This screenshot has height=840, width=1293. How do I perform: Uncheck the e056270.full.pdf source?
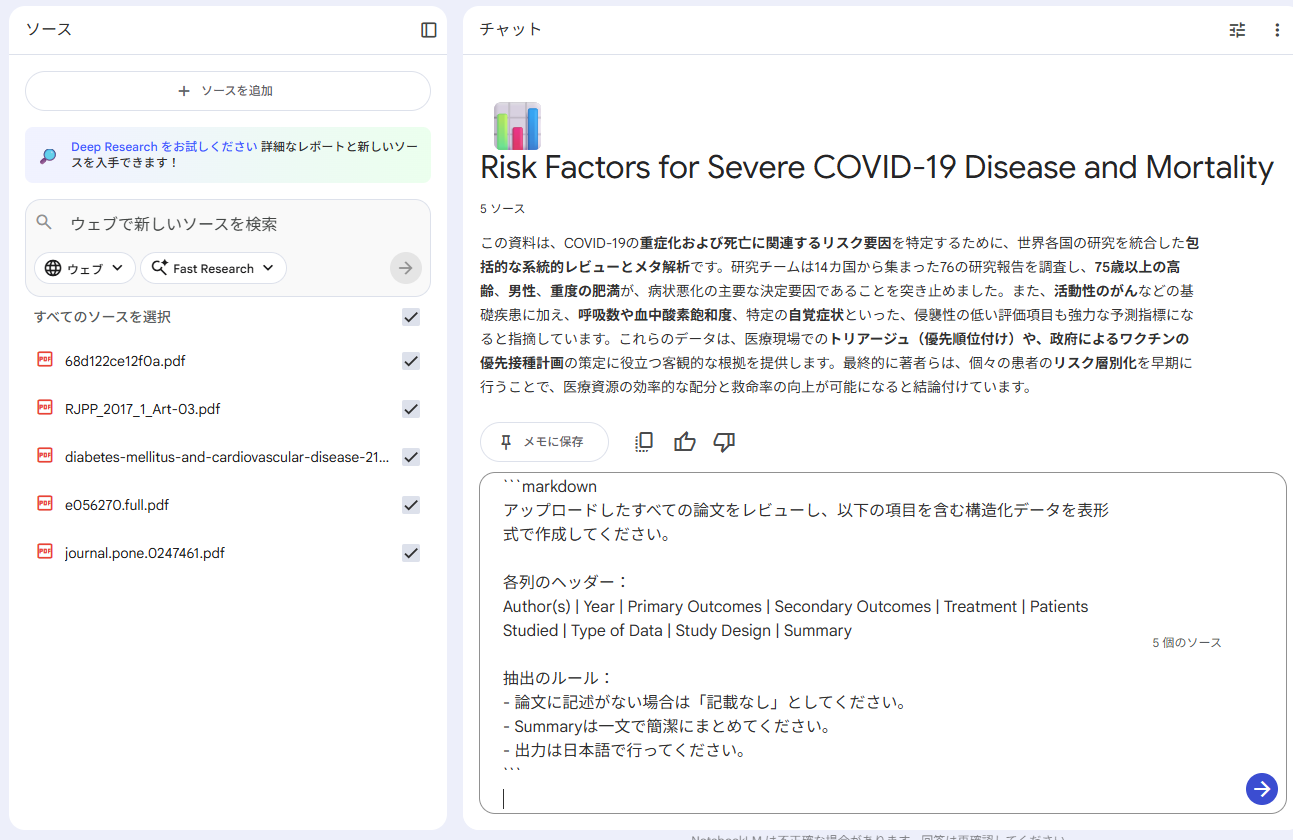[x=411, y=505]
